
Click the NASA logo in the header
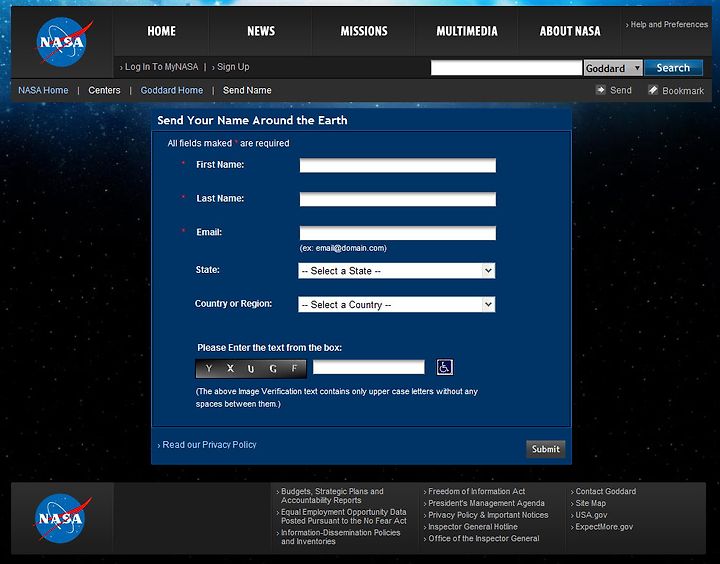click(x=63, y=42)
